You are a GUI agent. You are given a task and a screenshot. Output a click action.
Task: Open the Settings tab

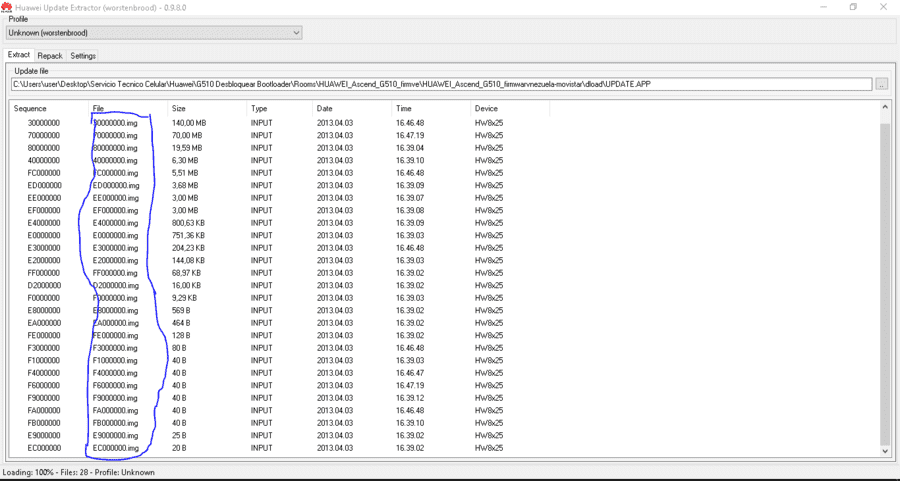point(83,56)
